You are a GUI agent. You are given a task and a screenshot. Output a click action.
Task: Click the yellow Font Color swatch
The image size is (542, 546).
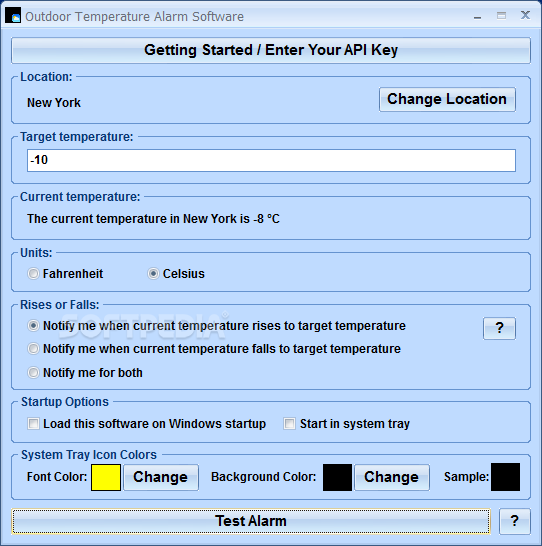coord(106,477)
